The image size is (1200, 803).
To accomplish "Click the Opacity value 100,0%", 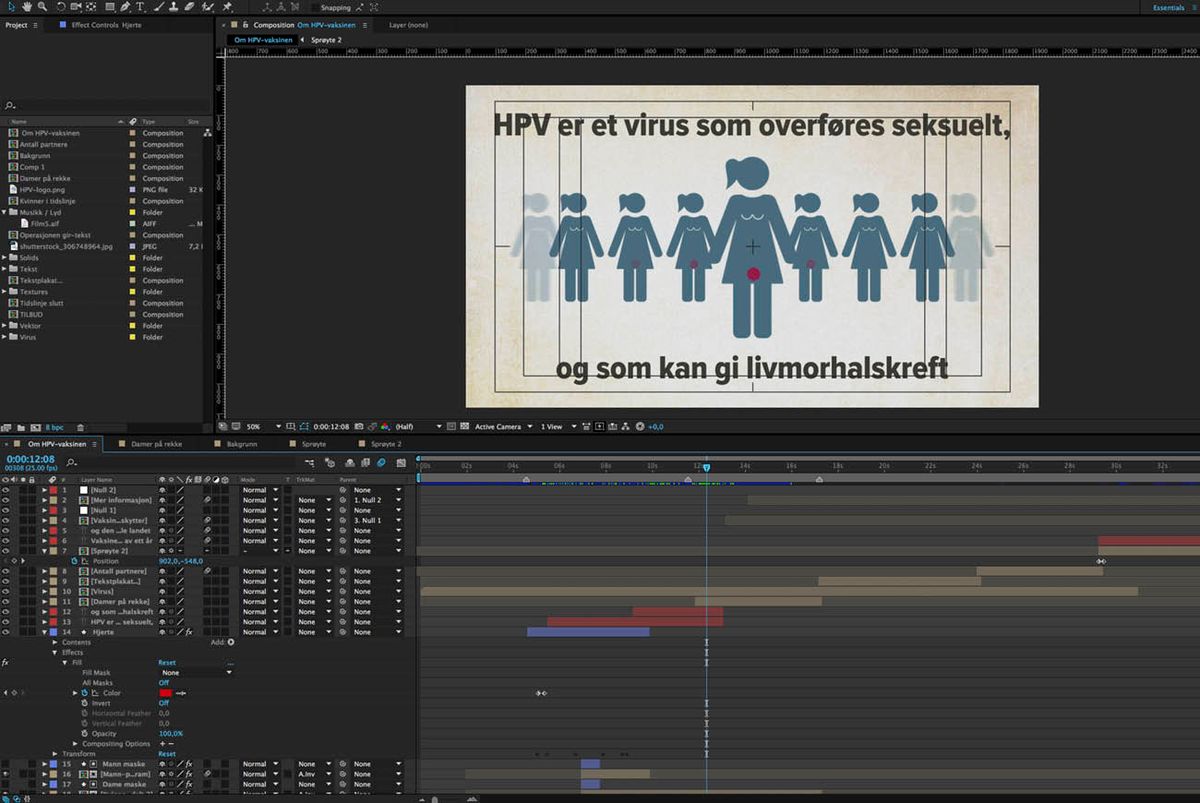I will 171,734.
